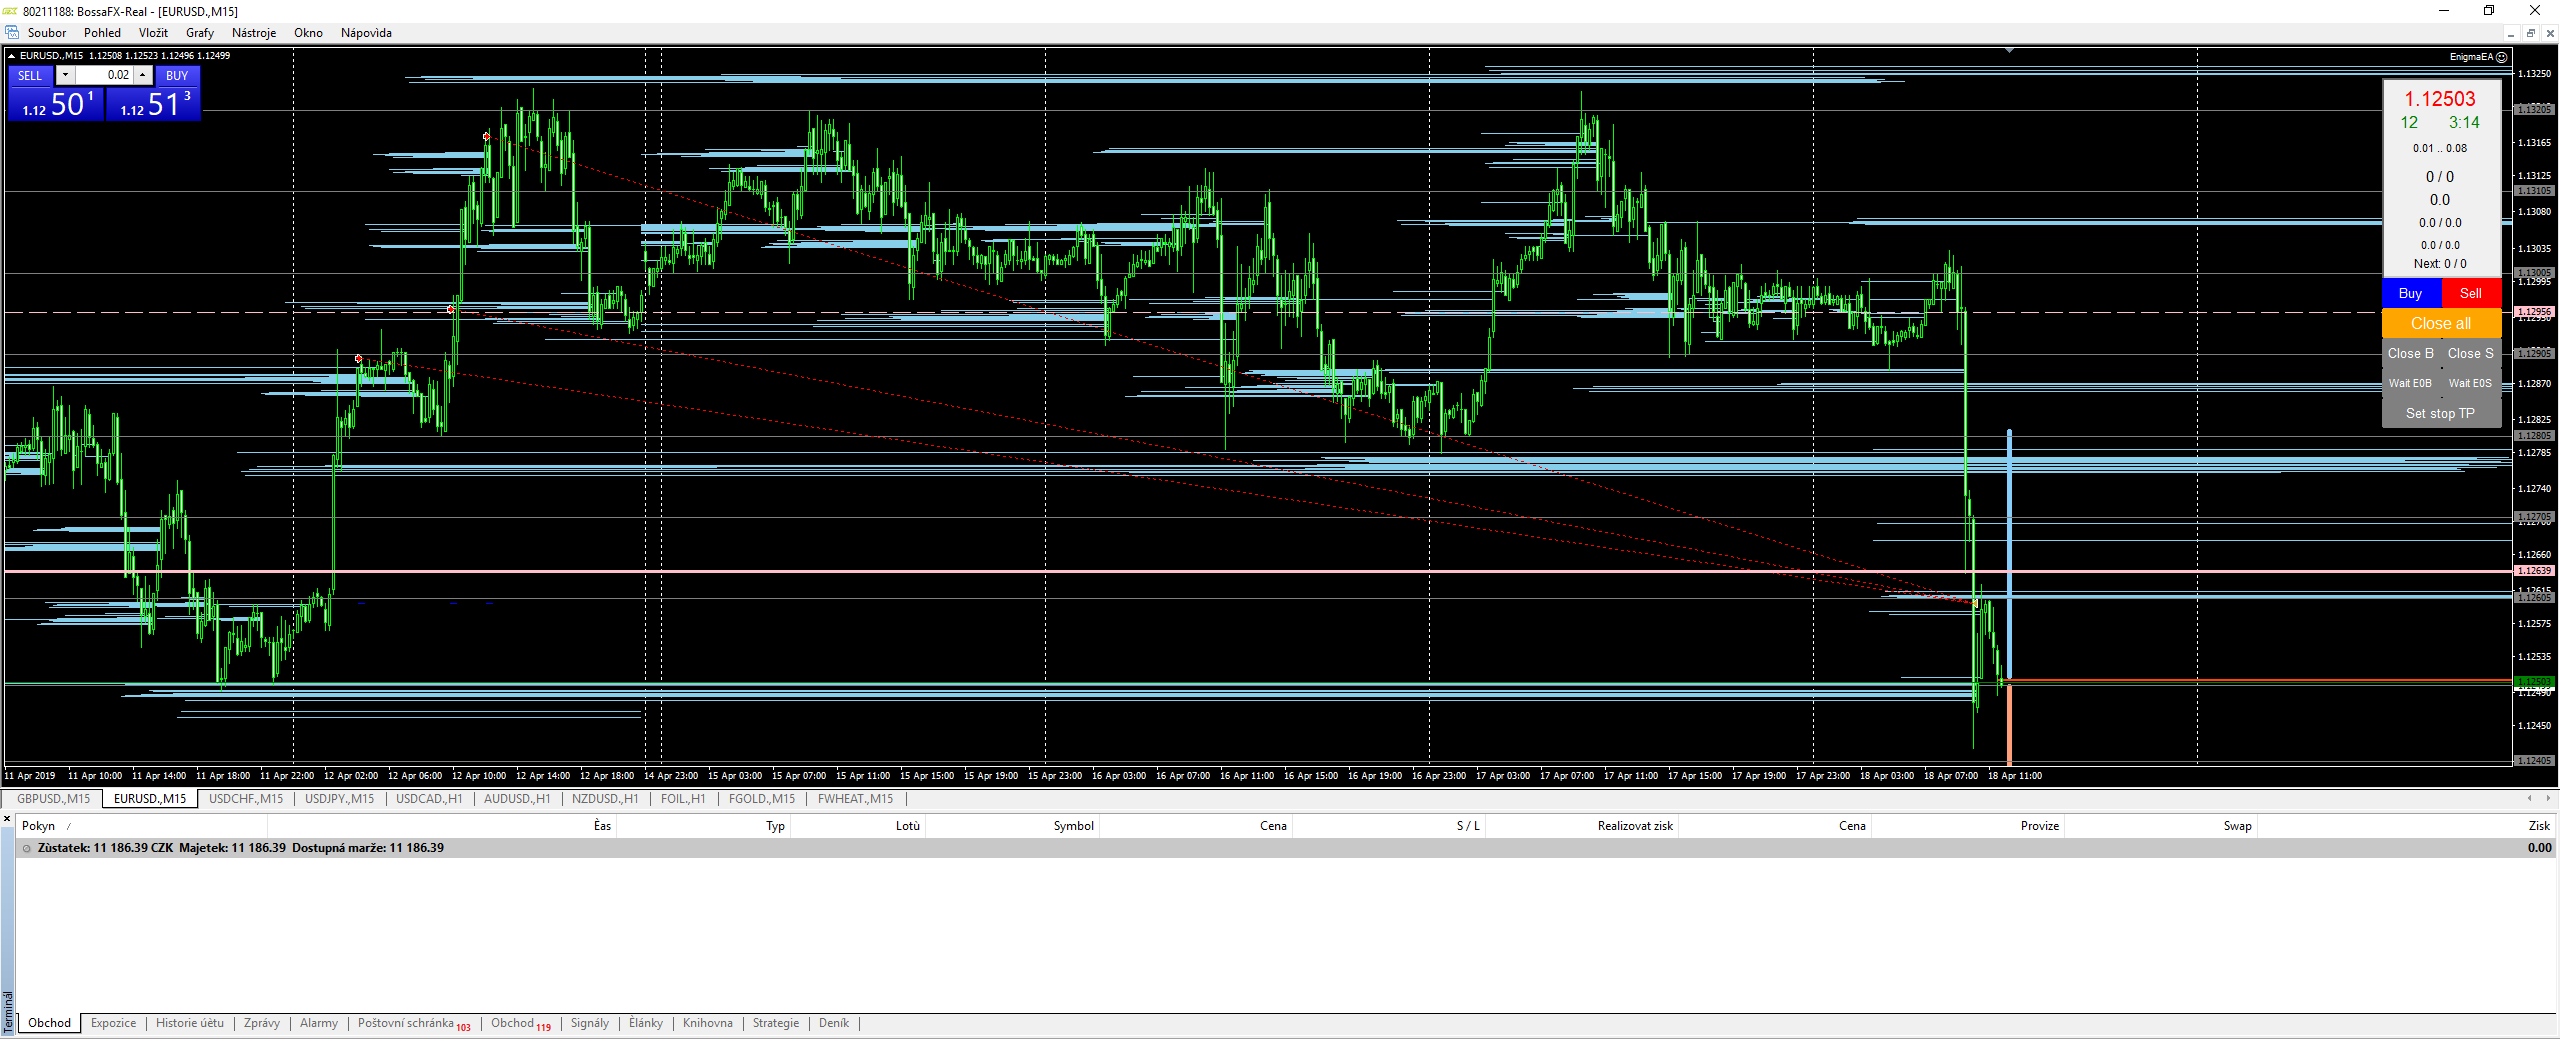Screen dimensions: 2560x1040
Task: Click the chart window icon beside Soubor
Action: click(12, 33)
